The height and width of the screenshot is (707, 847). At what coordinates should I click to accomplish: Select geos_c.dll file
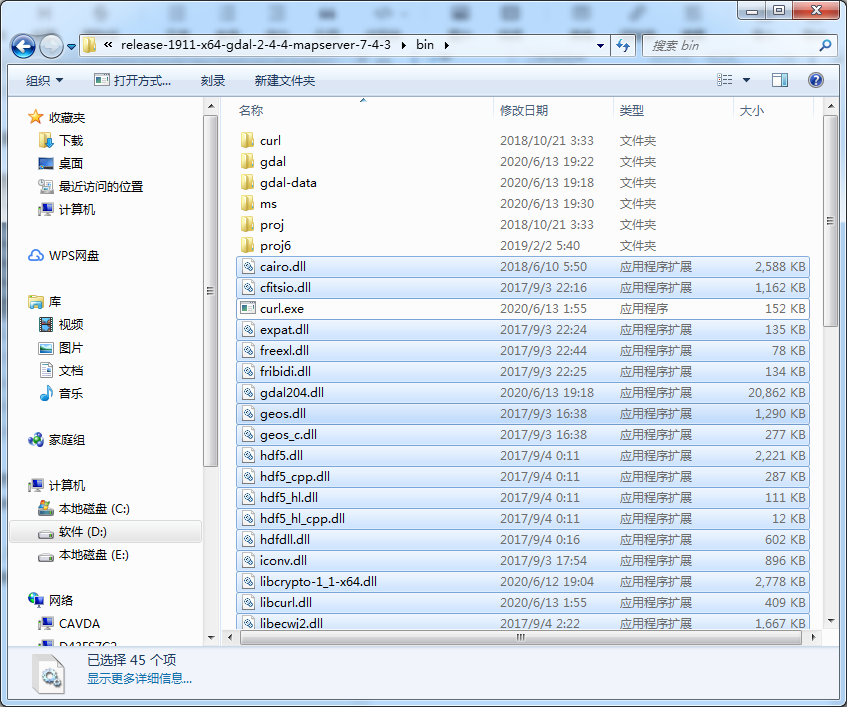coord(523,434)
